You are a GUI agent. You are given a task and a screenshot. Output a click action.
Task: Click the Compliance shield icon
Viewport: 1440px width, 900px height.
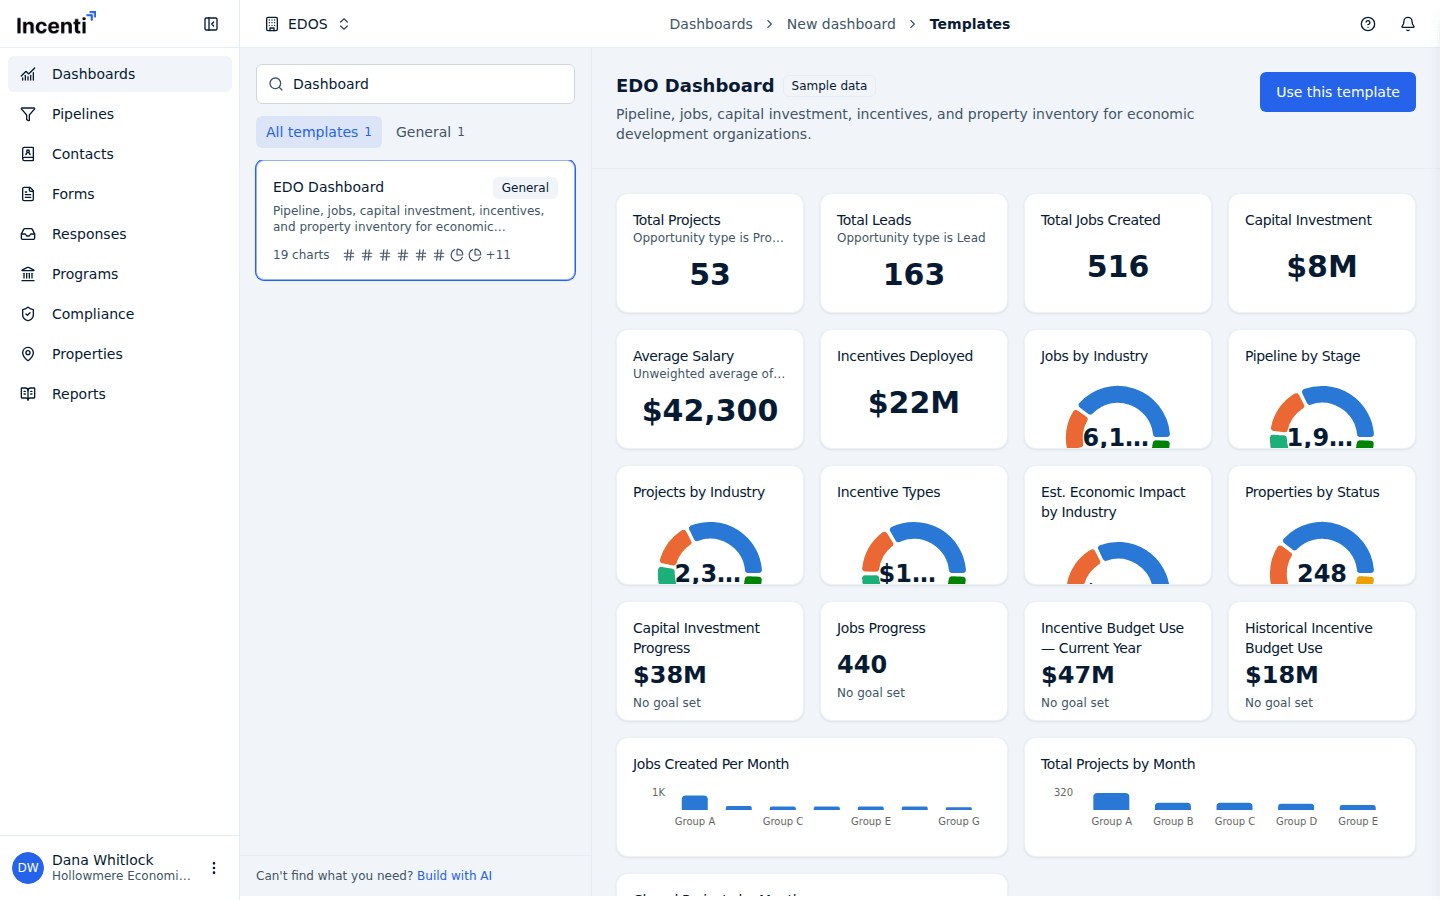click(x=28, y=314)
